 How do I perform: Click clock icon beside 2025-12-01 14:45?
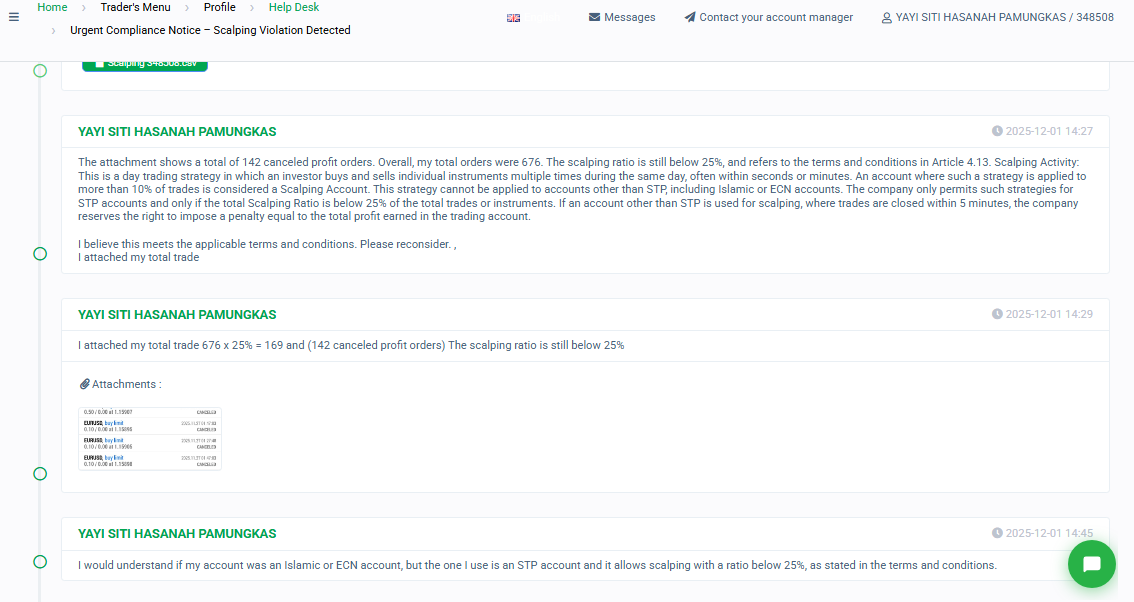click(x=997, y=533)
